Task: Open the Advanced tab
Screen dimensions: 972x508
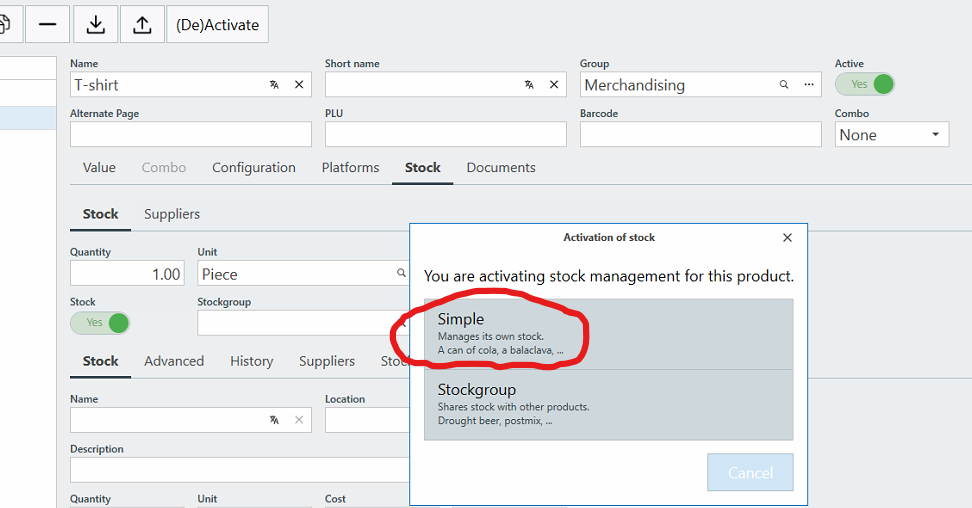Action: coord(174,362)
